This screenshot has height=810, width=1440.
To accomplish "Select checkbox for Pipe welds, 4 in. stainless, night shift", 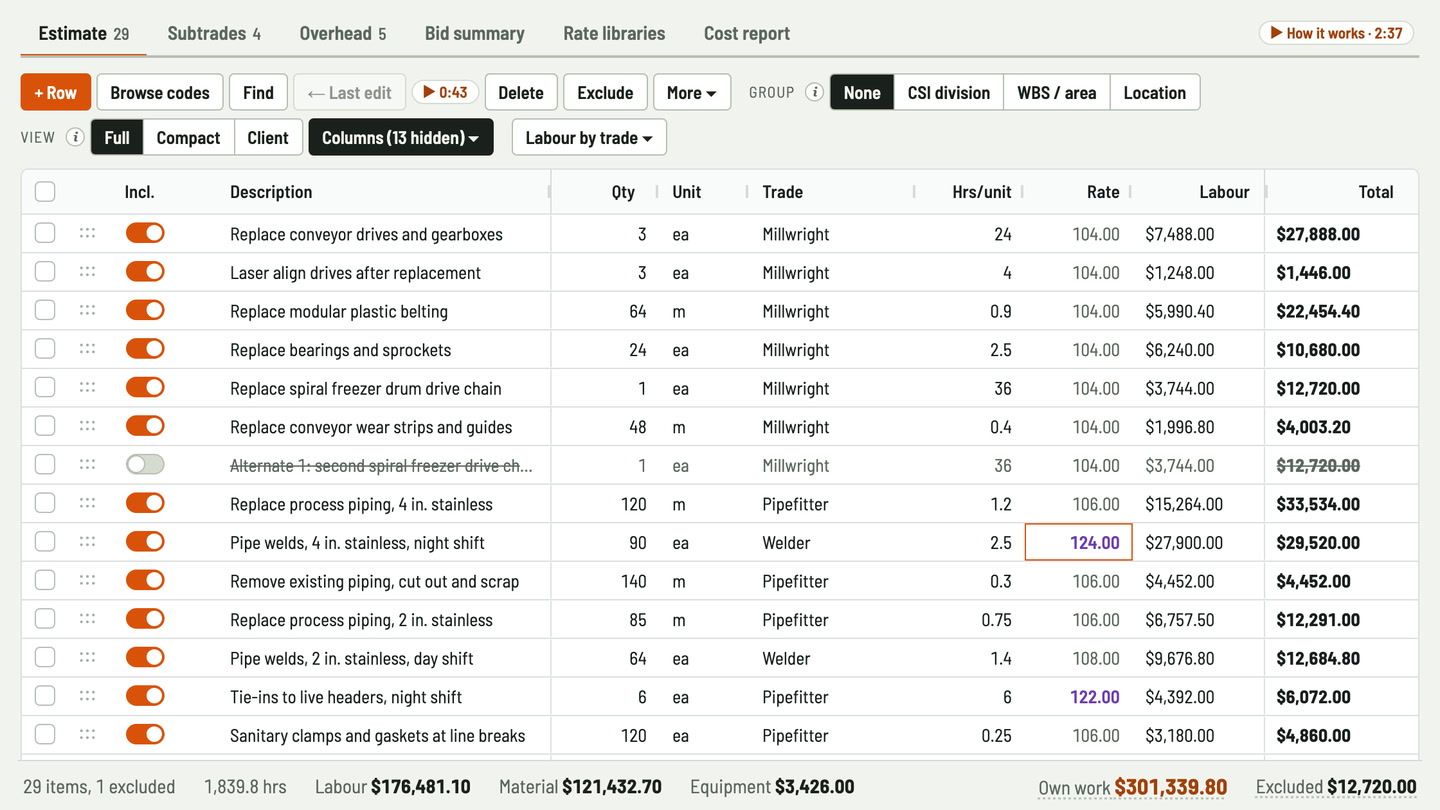I will click(x=45, y=542).
